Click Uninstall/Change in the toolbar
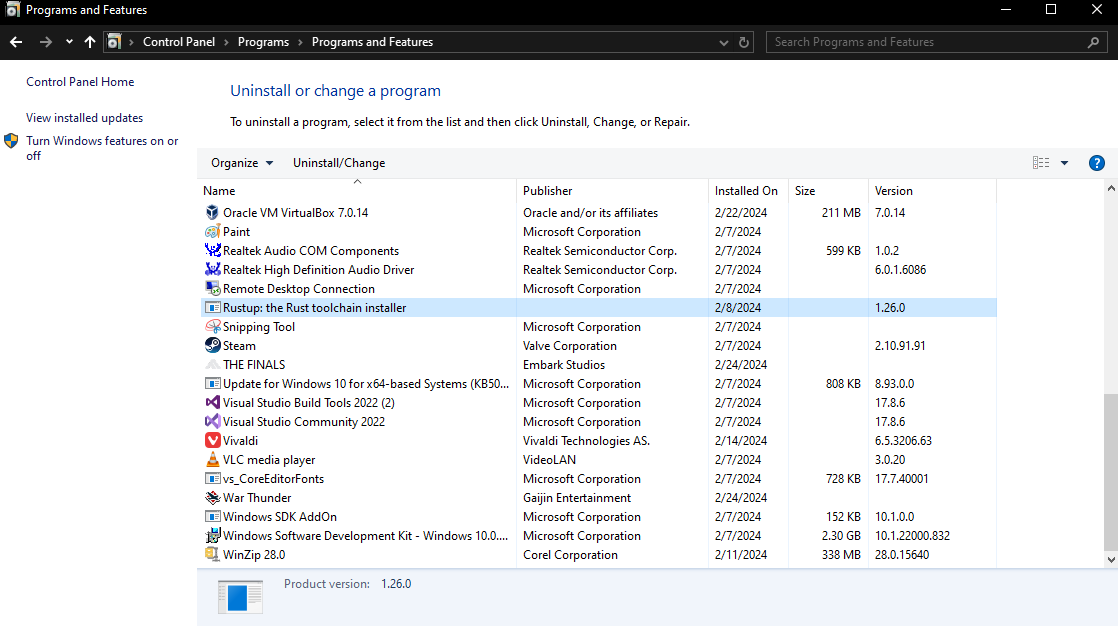Viewport: 1118px width, 626px height. (340, 162)
